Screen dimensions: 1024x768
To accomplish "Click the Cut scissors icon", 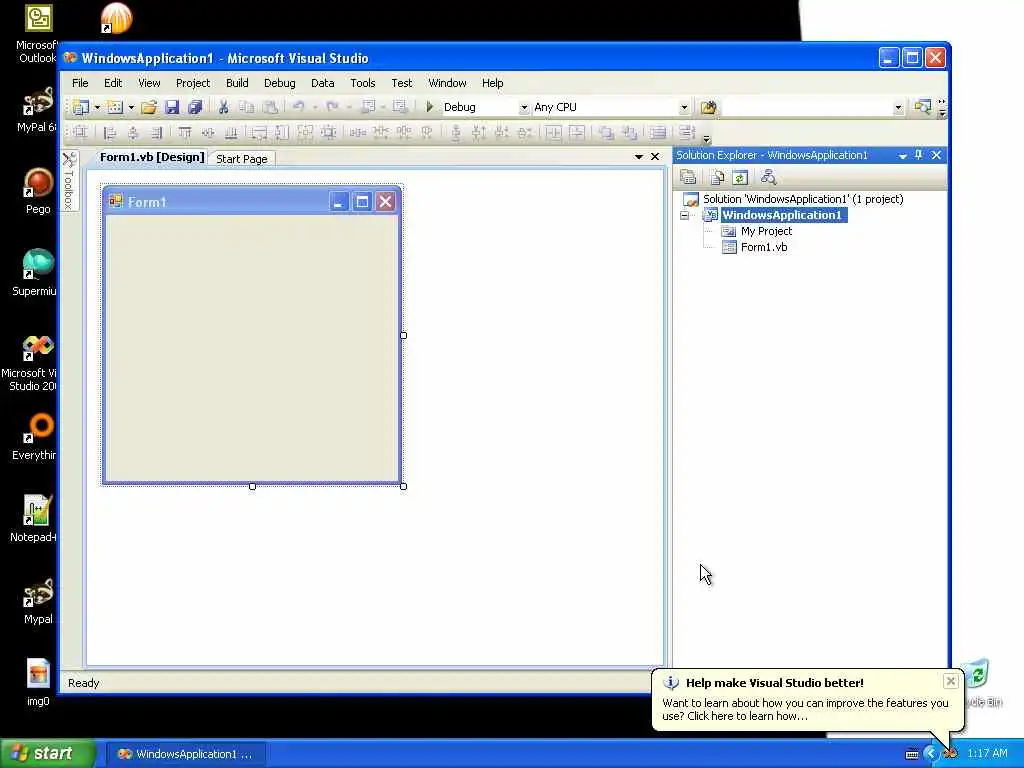I will (223, 107).
